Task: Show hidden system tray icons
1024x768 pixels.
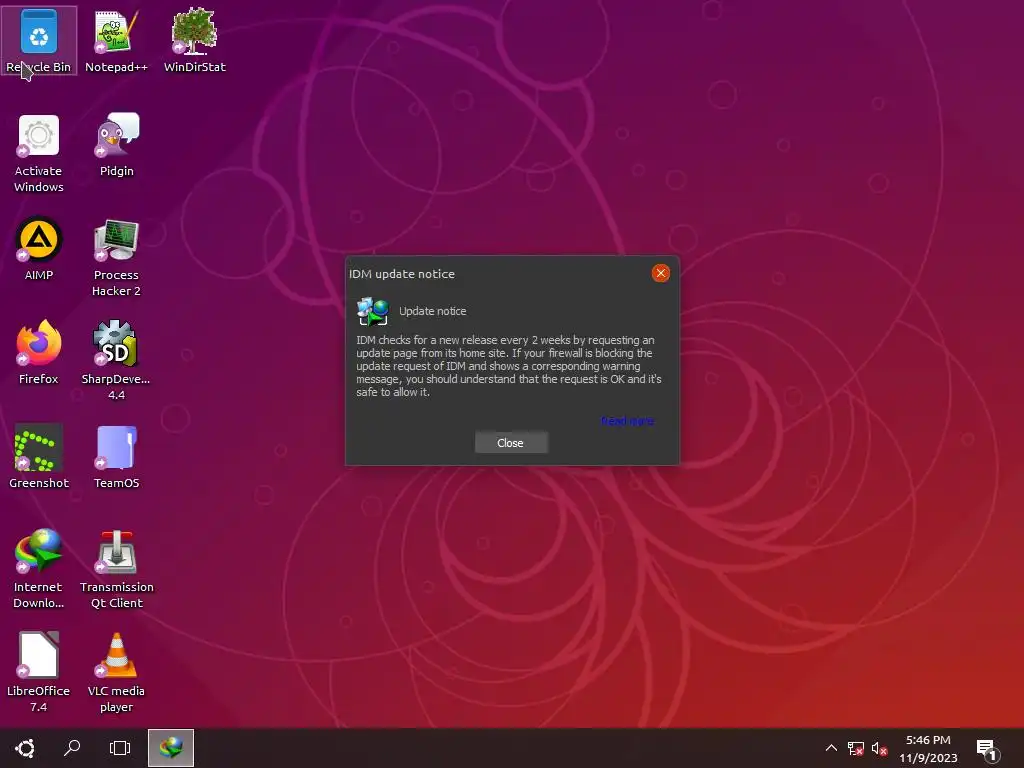Action: pos(831,748)
